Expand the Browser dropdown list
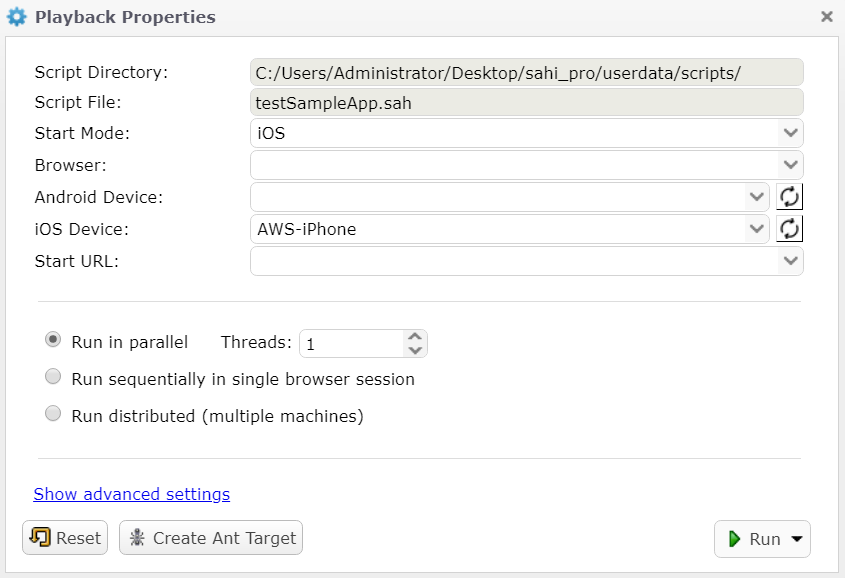 pos(790,165)
